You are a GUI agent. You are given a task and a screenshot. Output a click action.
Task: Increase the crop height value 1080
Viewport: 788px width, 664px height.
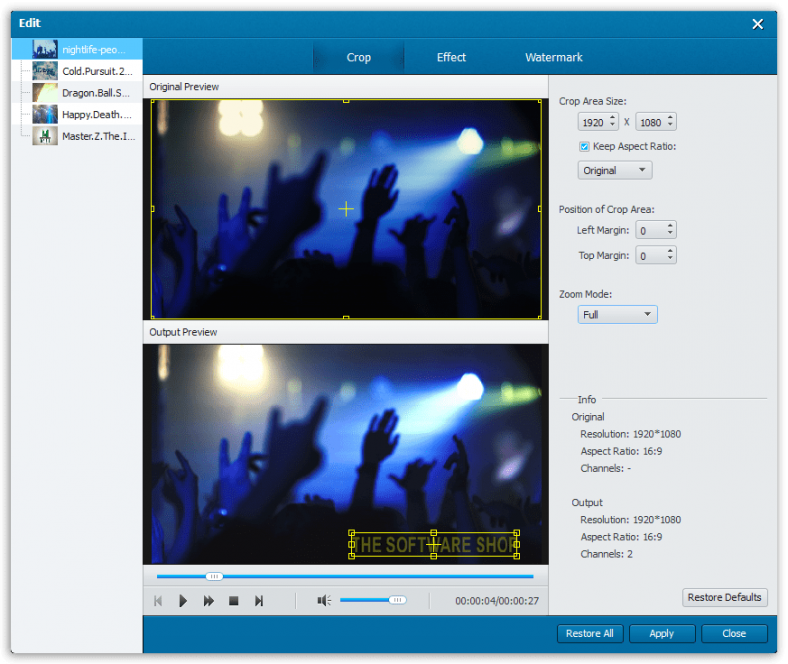click(x=670, y=118)
